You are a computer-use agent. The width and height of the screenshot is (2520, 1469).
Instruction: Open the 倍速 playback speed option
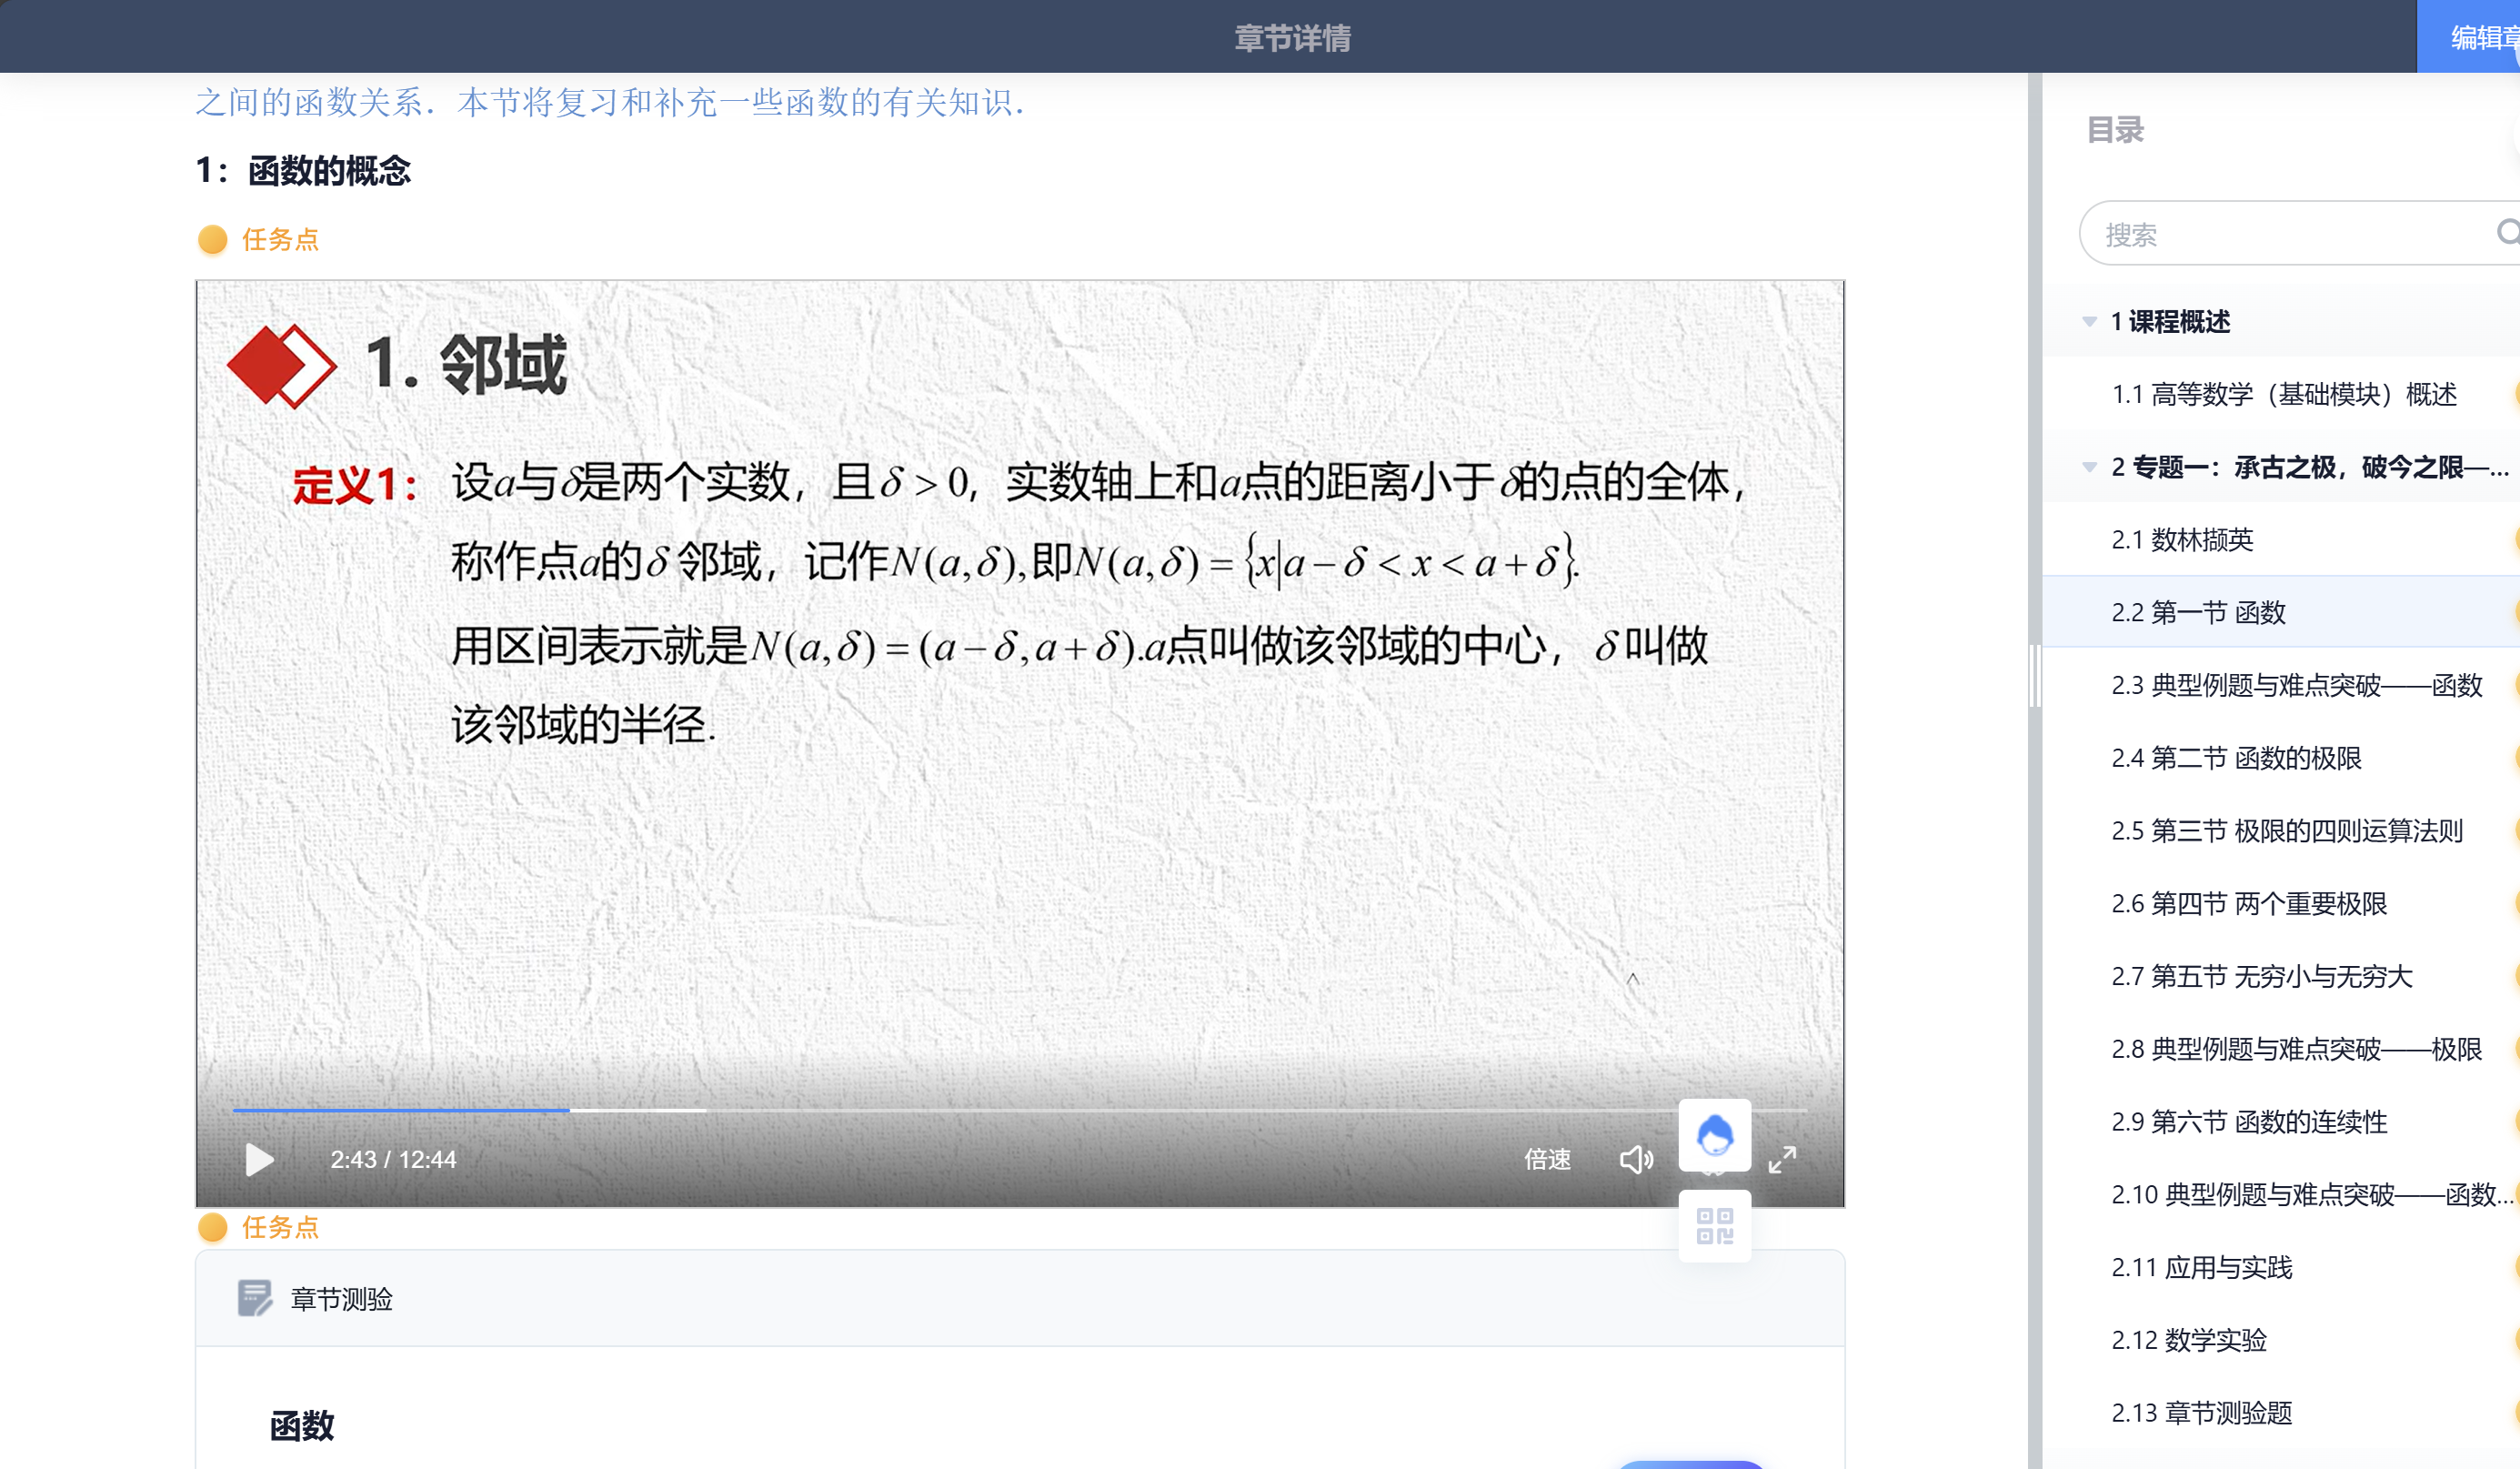pyautogui.click(x=1547, y=1159)
